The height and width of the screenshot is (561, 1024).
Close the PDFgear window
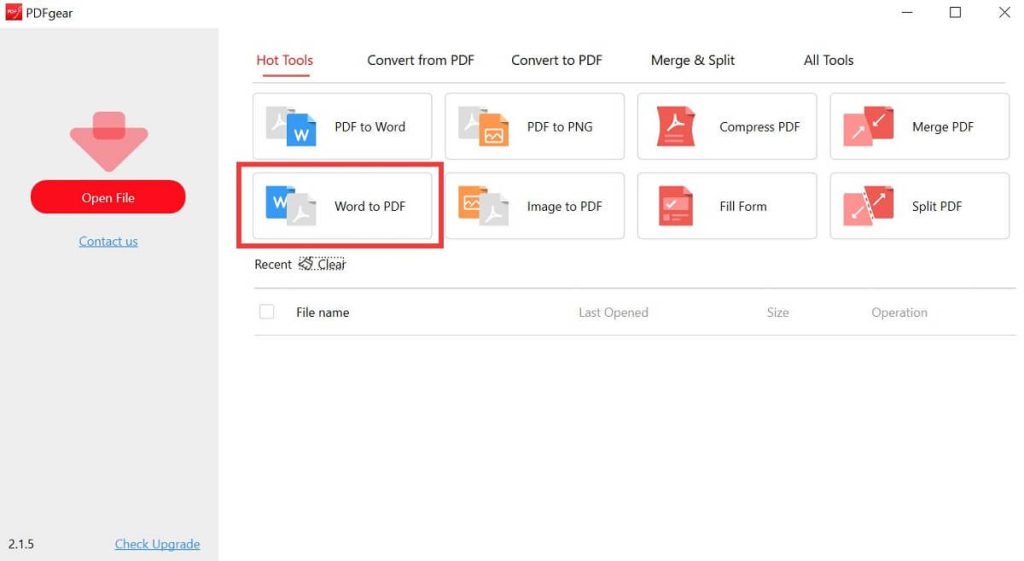pyautogui.click(x=1004, y=12)
